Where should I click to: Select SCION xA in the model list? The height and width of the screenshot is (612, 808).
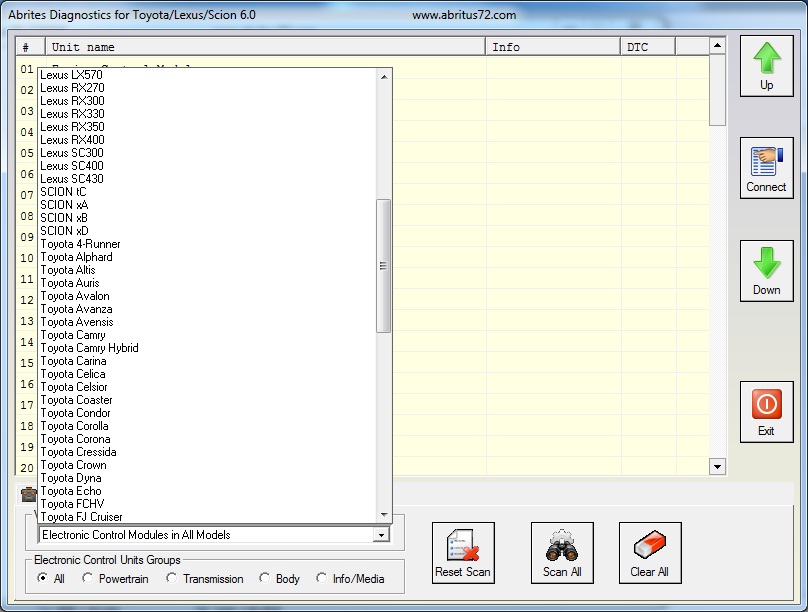[x=208, y=205]
